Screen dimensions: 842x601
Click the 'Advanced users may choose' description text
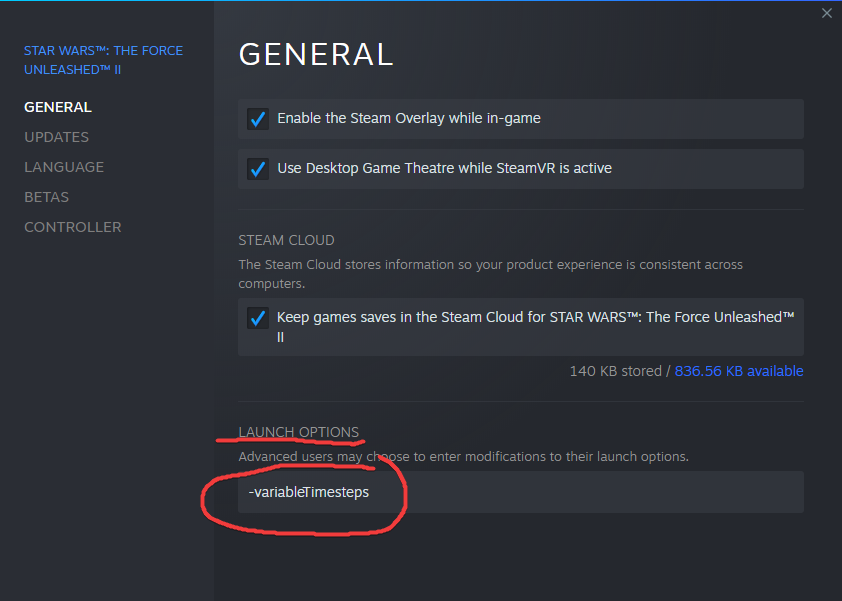[x=463, y=456]
